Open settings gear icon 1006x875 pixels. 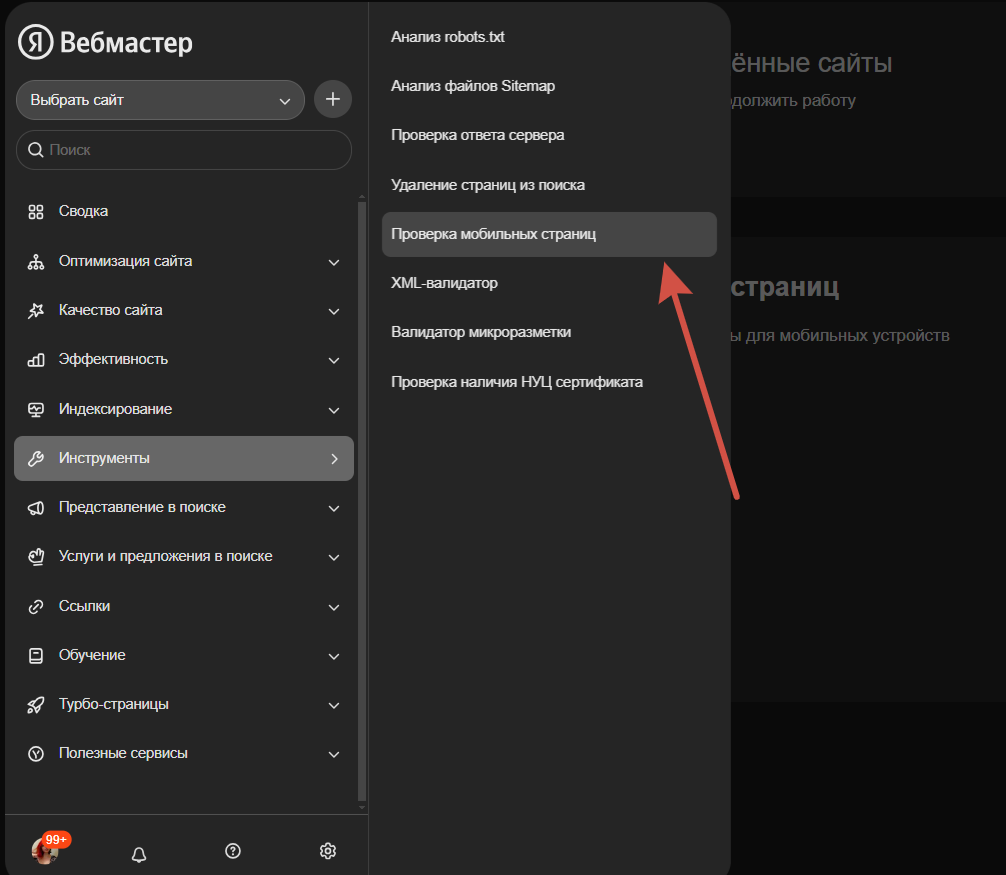328,851
